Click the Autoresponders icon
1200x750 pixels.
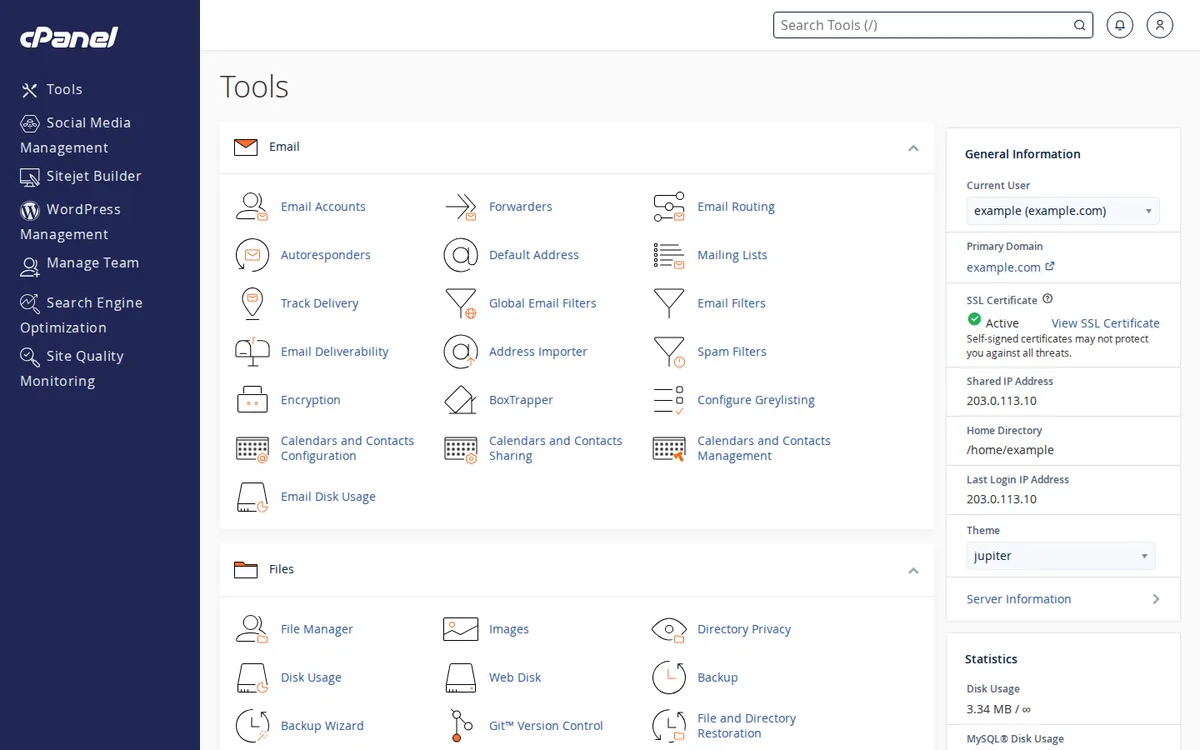[252, 255]
